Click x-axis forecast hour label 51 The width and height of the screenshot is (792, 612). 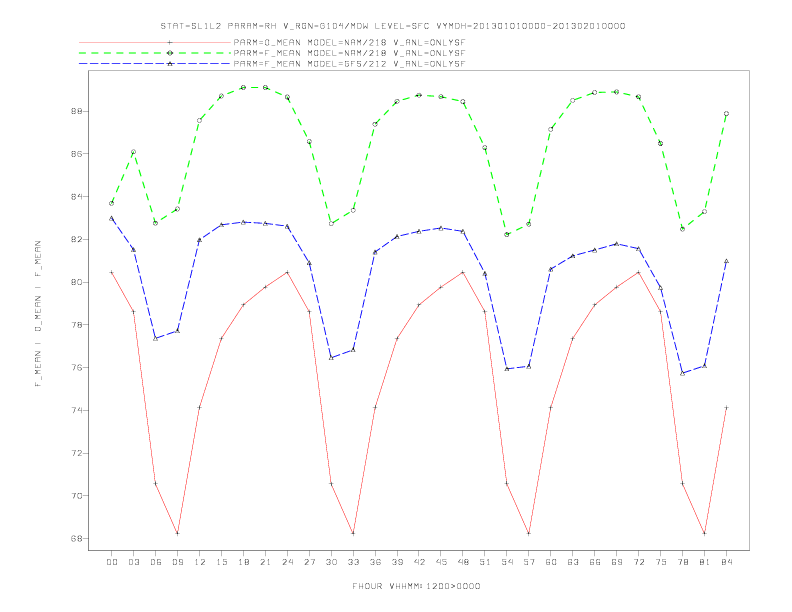click(485, 562)
